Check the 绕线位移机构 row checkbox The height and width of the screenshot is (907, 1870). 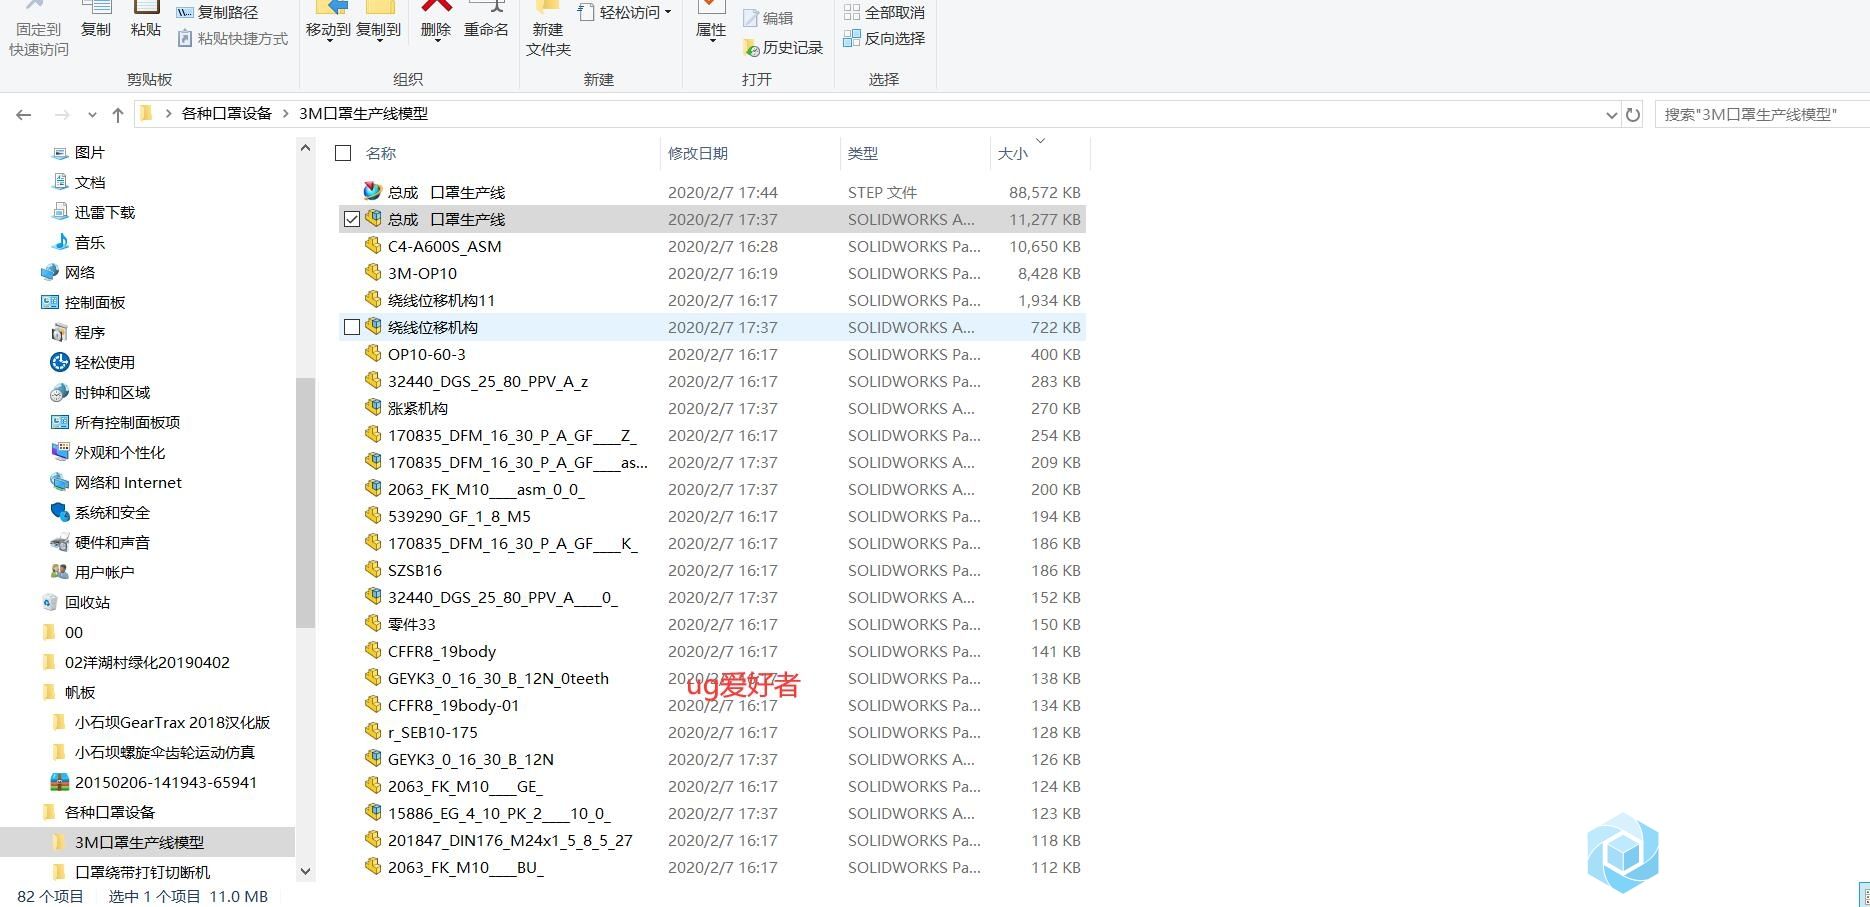pyautogui.click(x=352, y=327)
